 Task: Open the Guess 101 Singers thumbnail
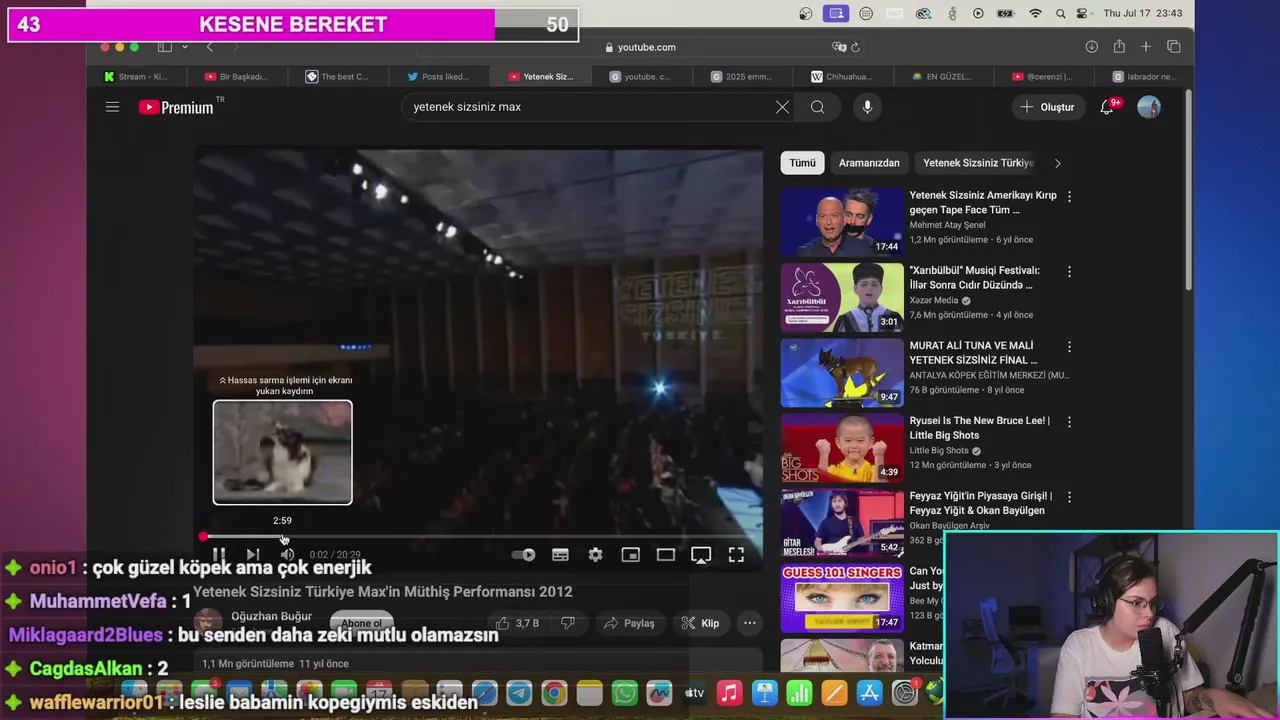842,597
